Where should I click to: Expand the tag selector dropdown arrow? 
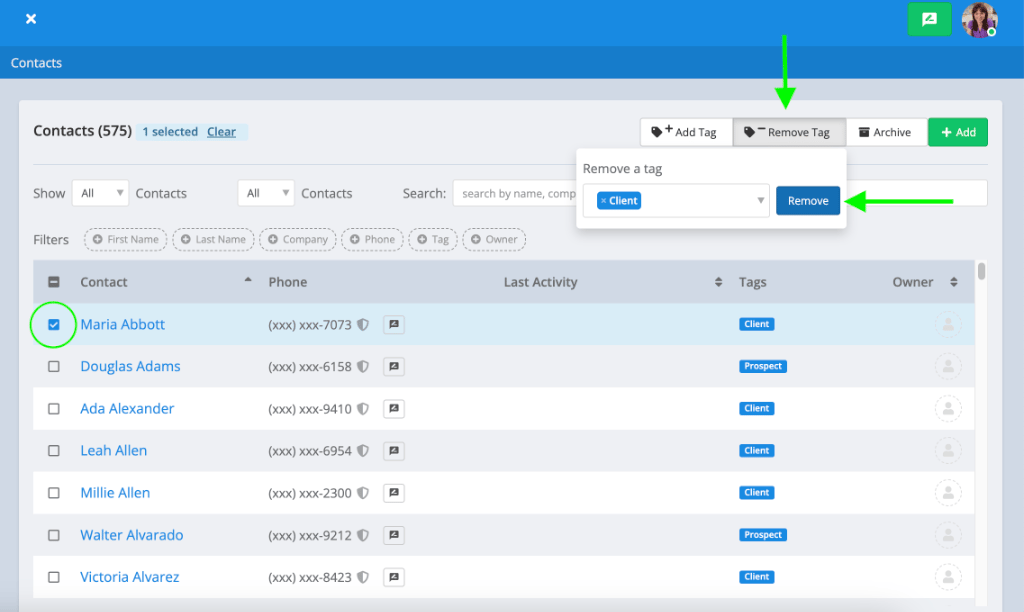[x=760, y=201]
